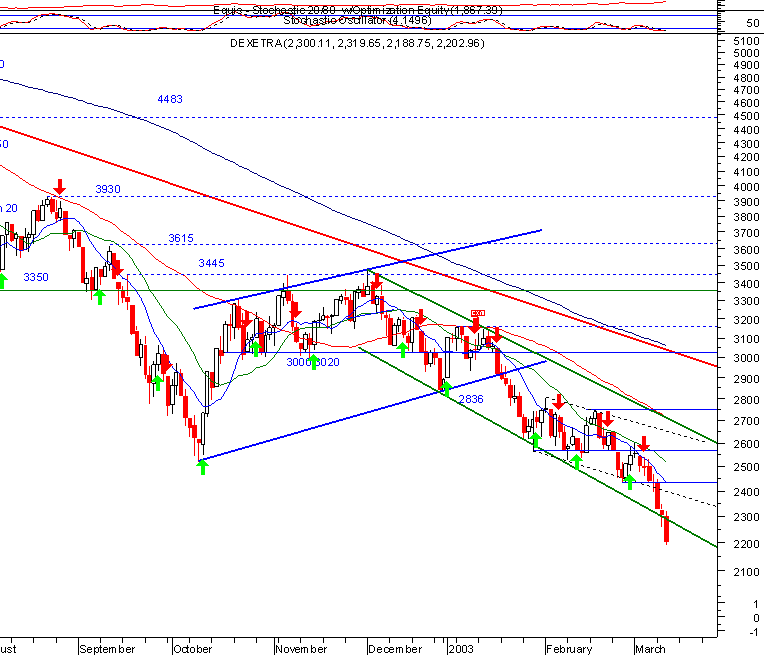Click the 2836 level label

[471, 399]
